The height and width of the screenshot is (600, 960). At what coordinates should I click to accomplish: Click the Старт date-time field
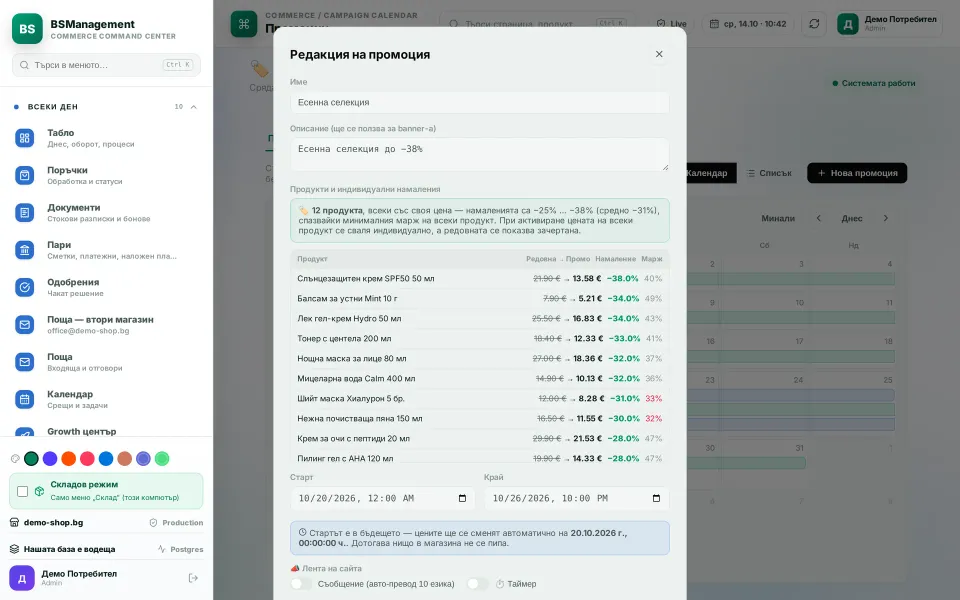383,498
